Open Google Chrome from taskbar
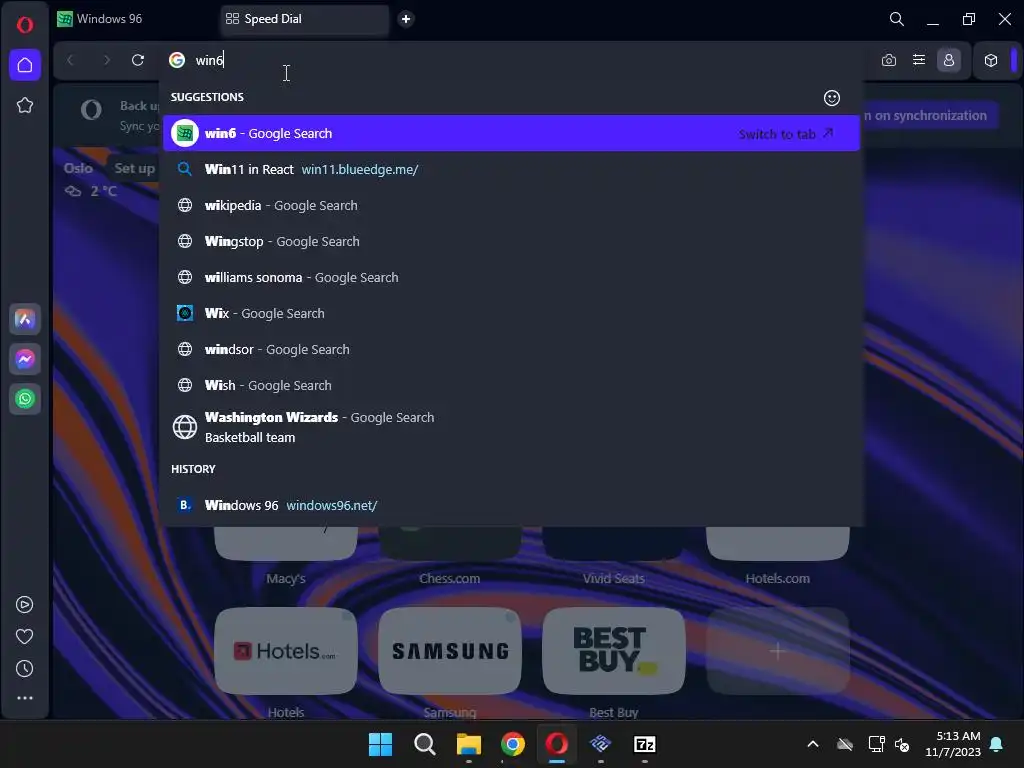This screenshot has height=768, width=1024. pyautogui.click(x=513, y=744)
